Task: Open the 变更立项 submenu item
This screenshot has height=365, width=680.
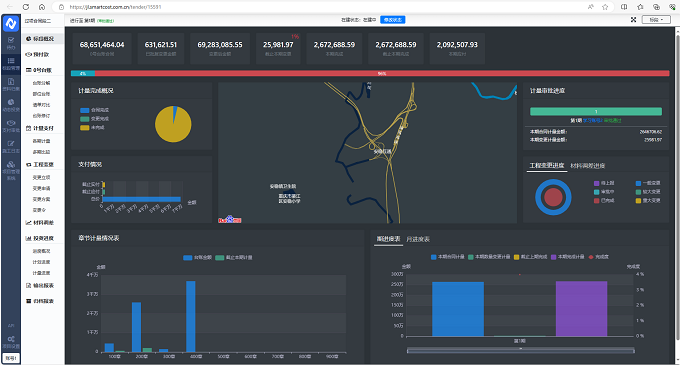Action: 42,177
